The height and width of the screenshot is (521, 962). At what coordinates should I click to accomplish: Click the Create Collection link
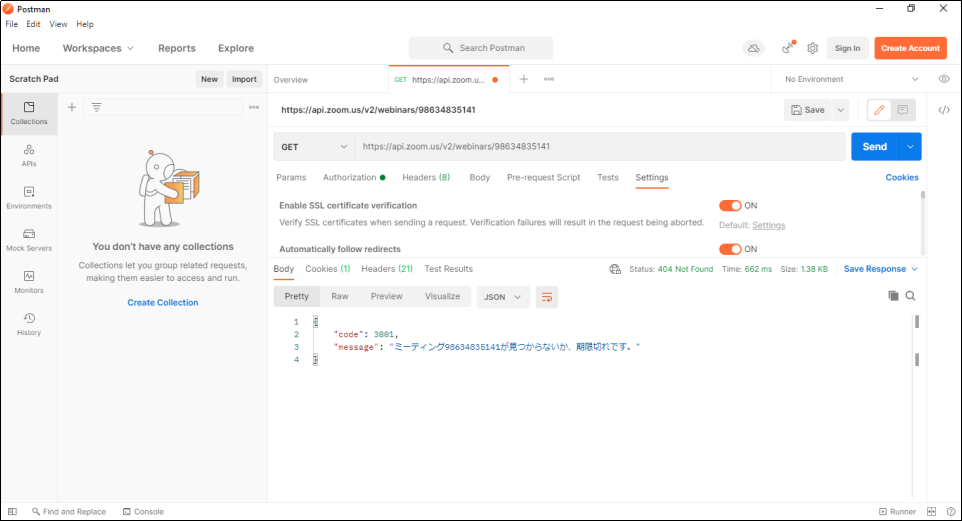[x=163, y=303]
